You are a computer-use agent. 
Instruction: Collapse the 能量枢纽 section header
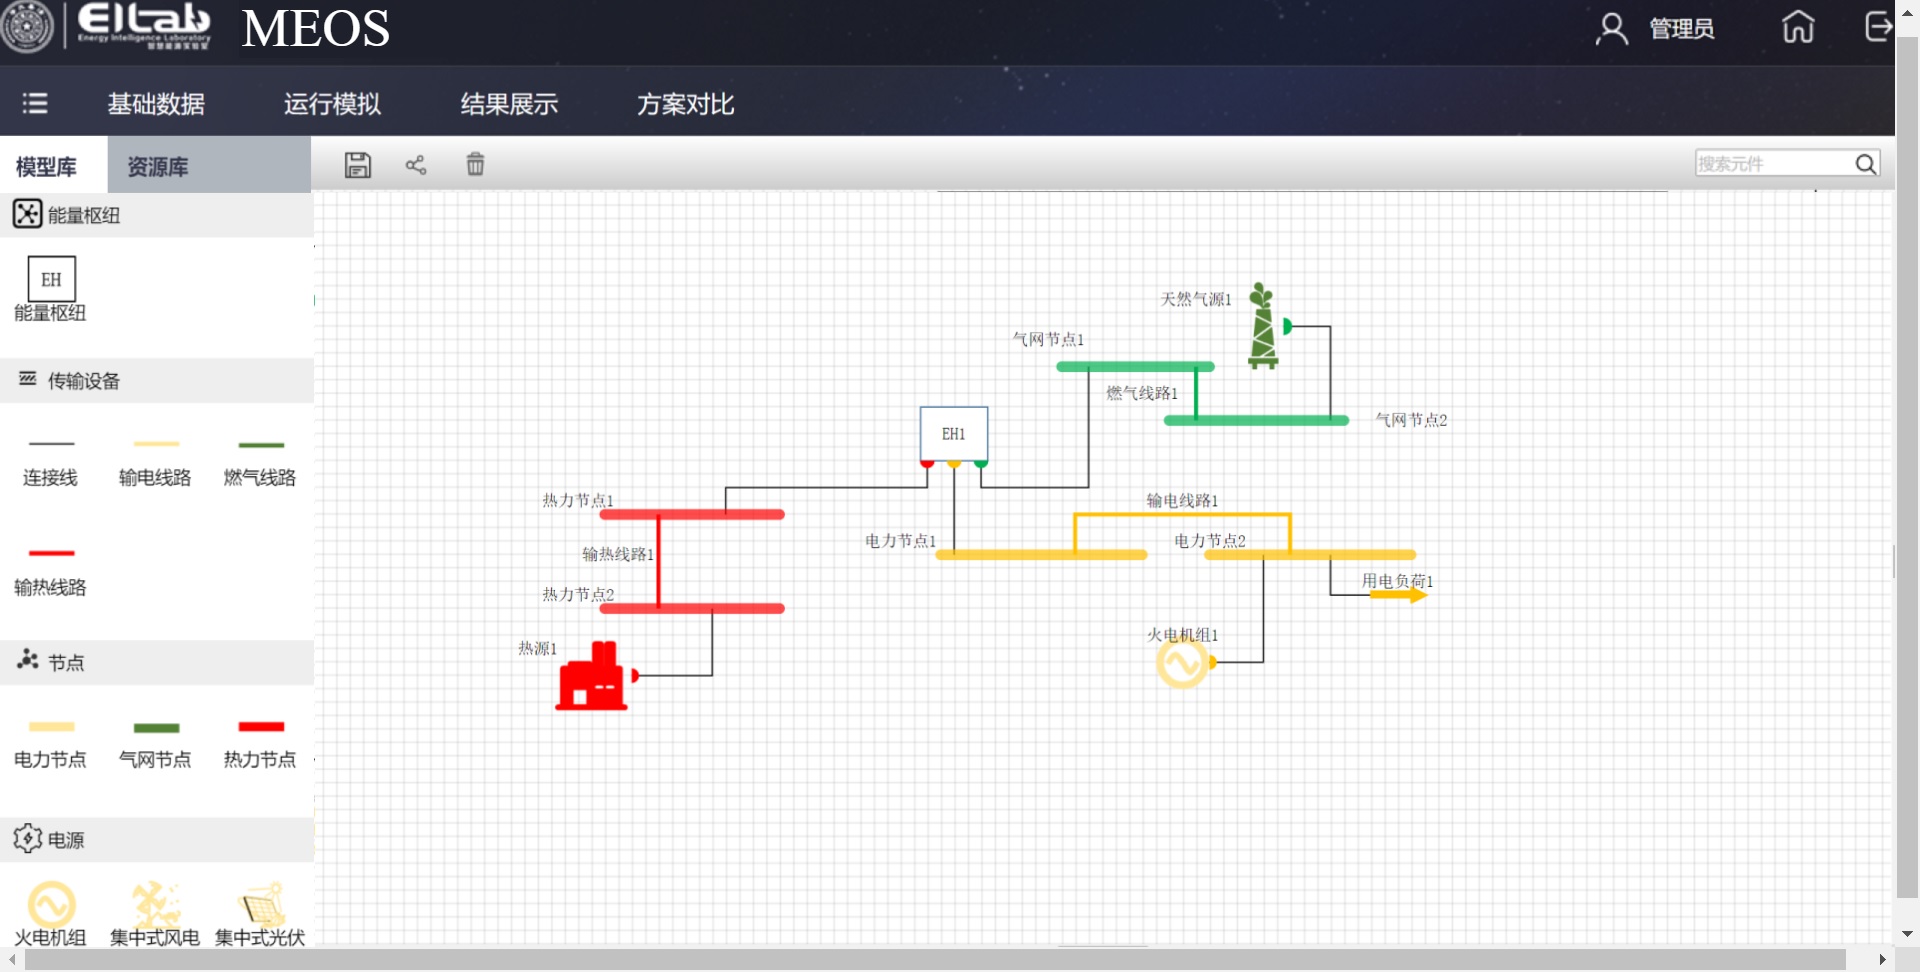point(84,215)
